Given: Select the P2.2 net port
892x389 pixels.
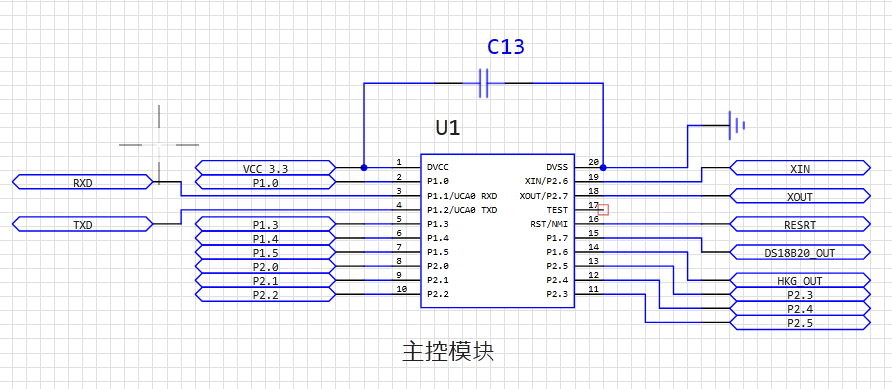Looking at the screenshot, I should pyautogui.click(x=266, y=295).
